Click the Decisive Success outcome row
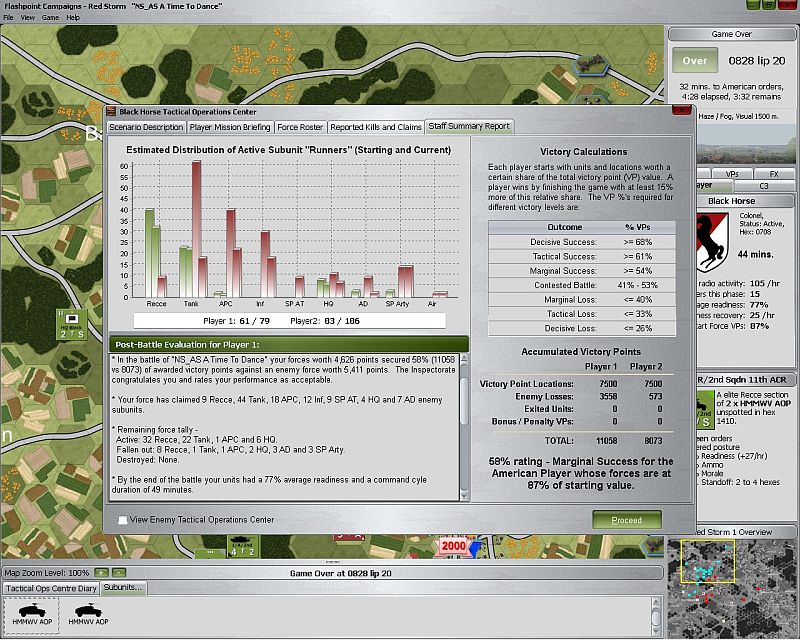 pyautogui.click(x=582, y=242)
